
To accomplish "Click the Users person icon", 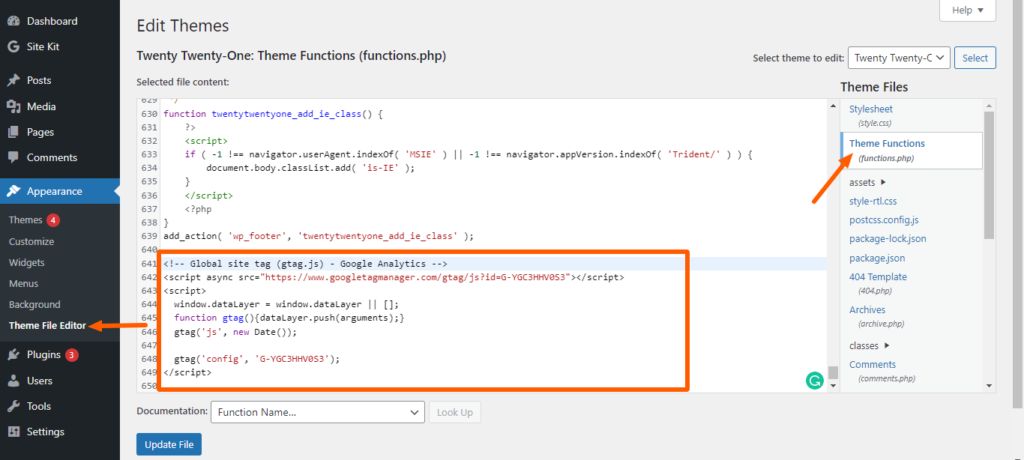I will pos(13,380).
